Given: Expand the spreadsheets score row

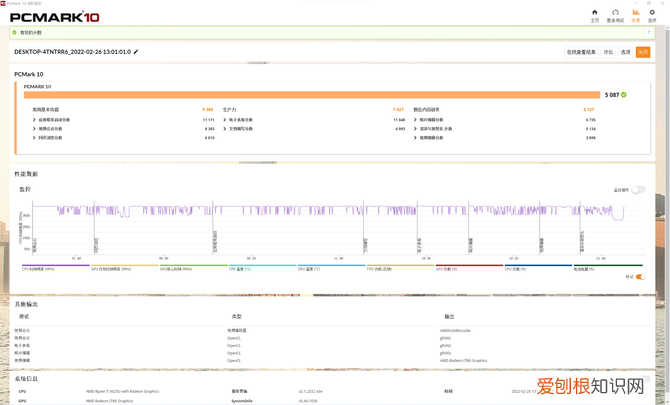Looking at the screenshot, I should (x=224, y=119).
